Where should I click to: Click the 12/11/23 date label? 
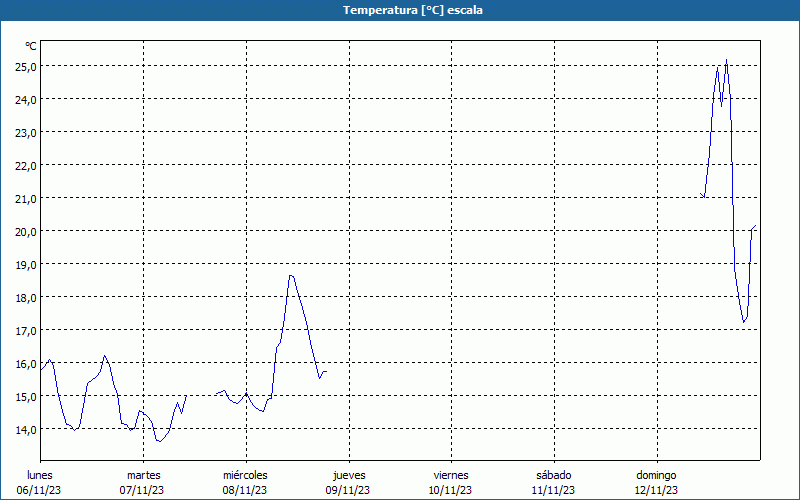[x=656, y=490]
